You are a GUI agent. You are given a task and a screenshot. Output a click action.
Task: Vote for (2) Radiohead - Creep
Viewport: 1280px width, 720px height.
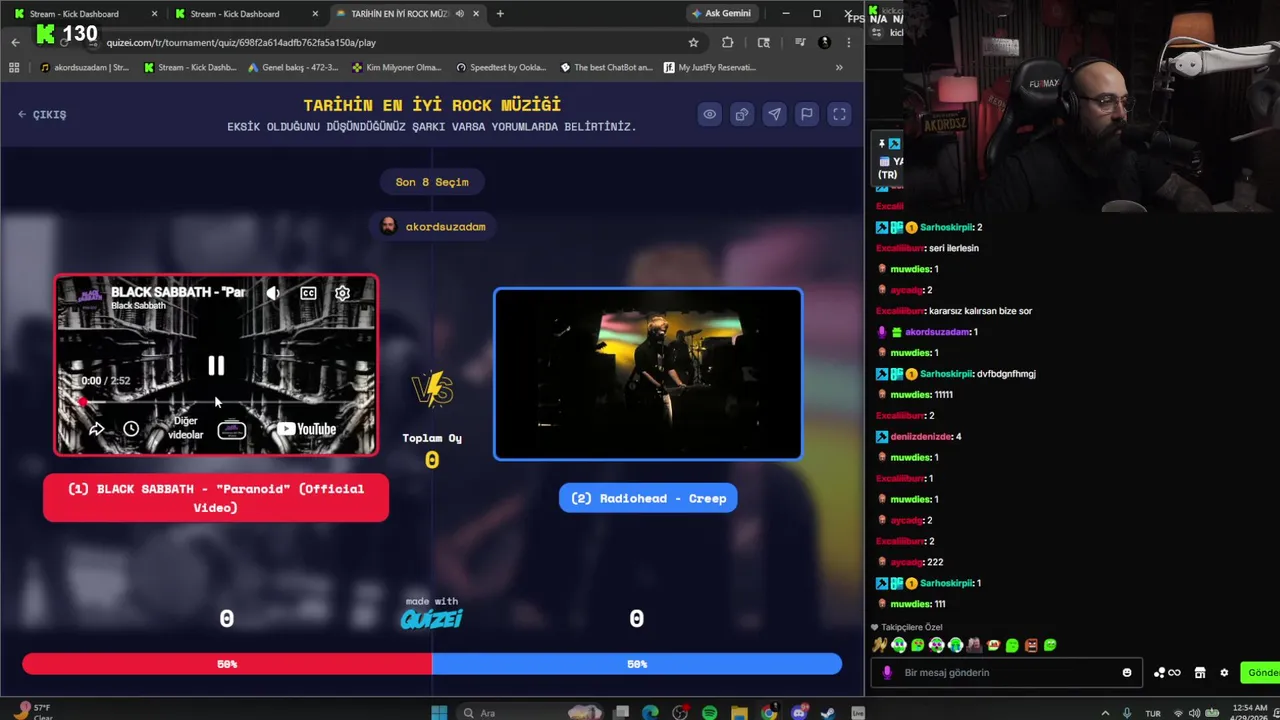click(x=648, y=498)
